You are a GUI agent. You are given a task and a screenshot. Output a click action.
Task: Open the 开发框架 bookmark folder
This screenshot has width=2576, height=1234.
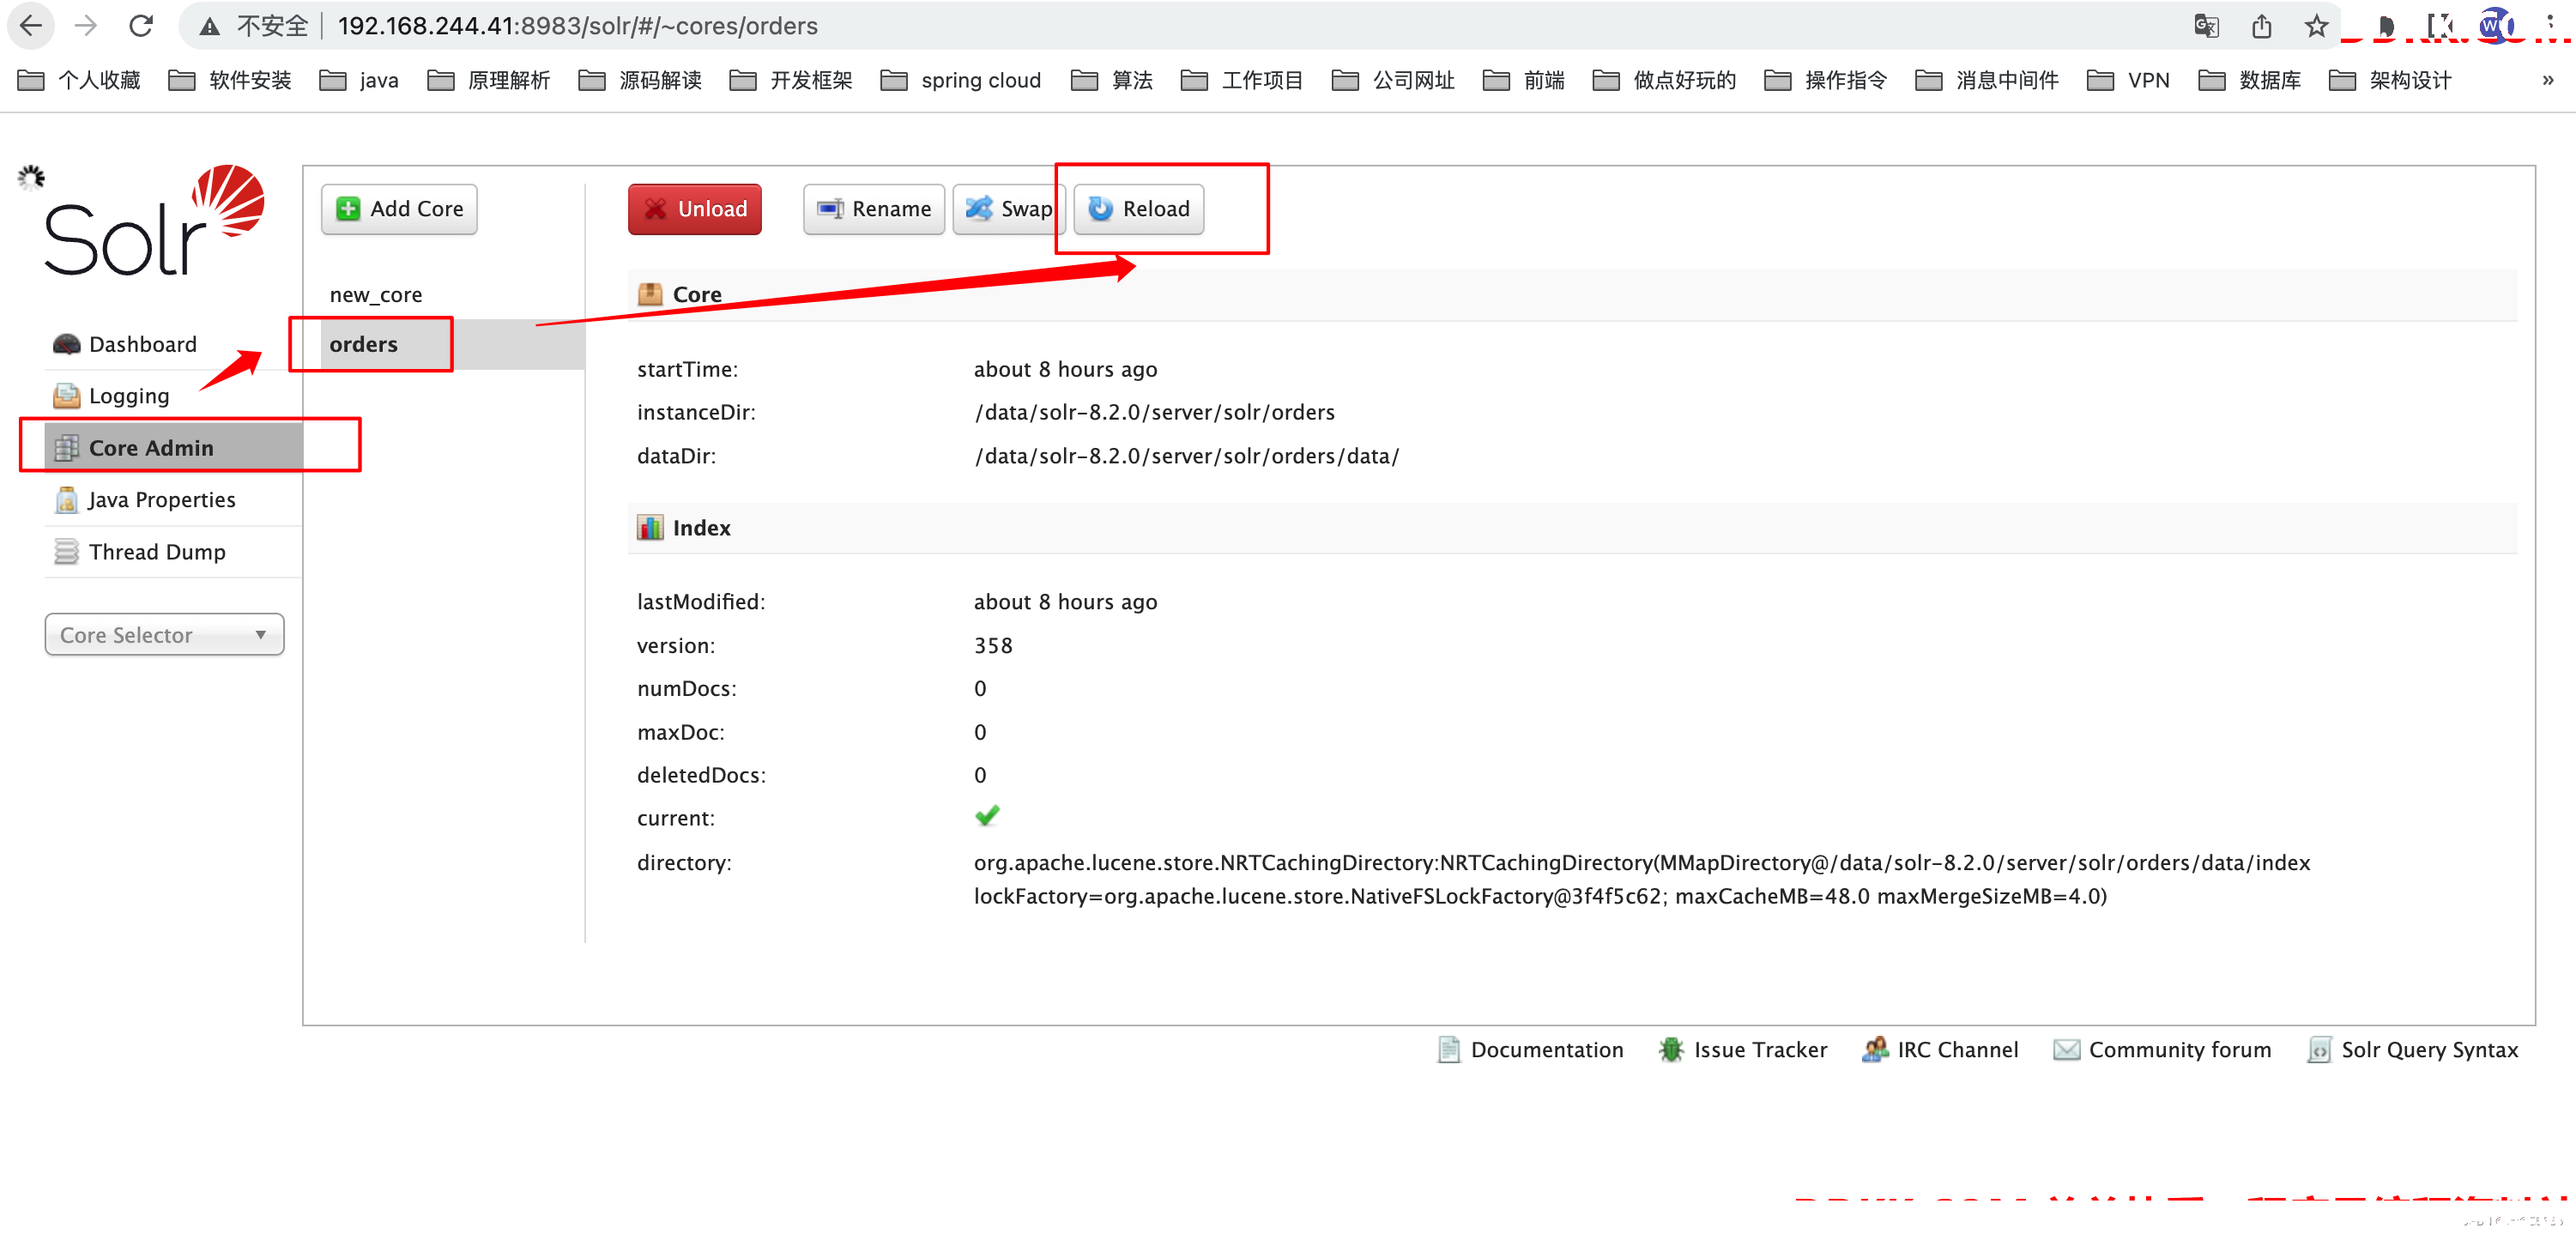tap(791, 80)
